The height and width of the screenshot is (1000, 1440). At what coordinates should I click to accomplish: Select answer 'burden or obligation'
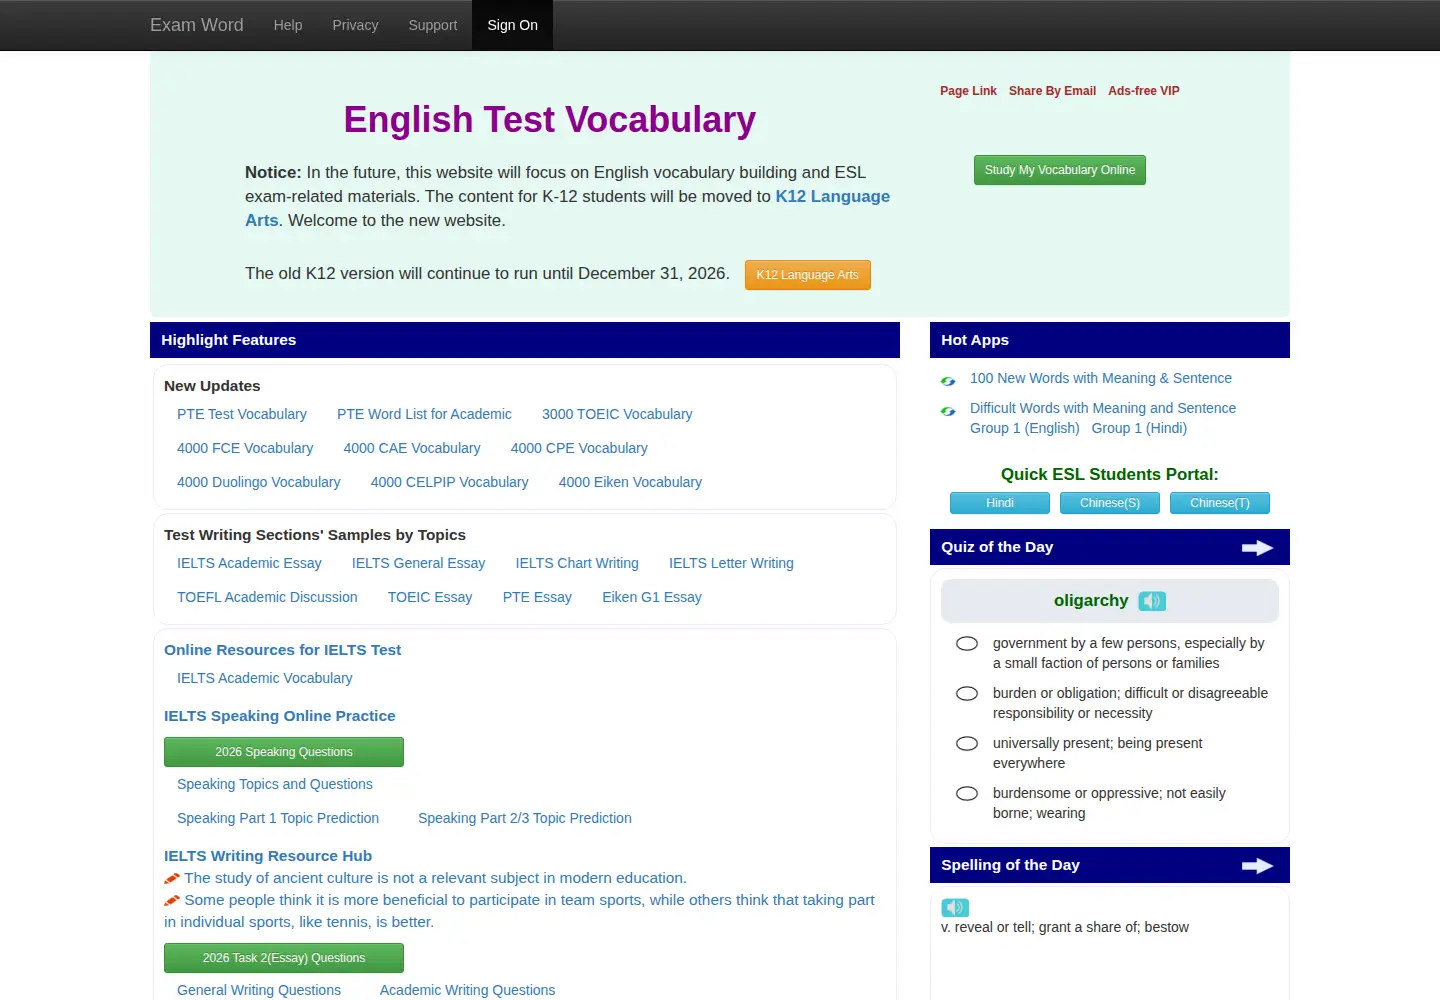pos(967,693)
